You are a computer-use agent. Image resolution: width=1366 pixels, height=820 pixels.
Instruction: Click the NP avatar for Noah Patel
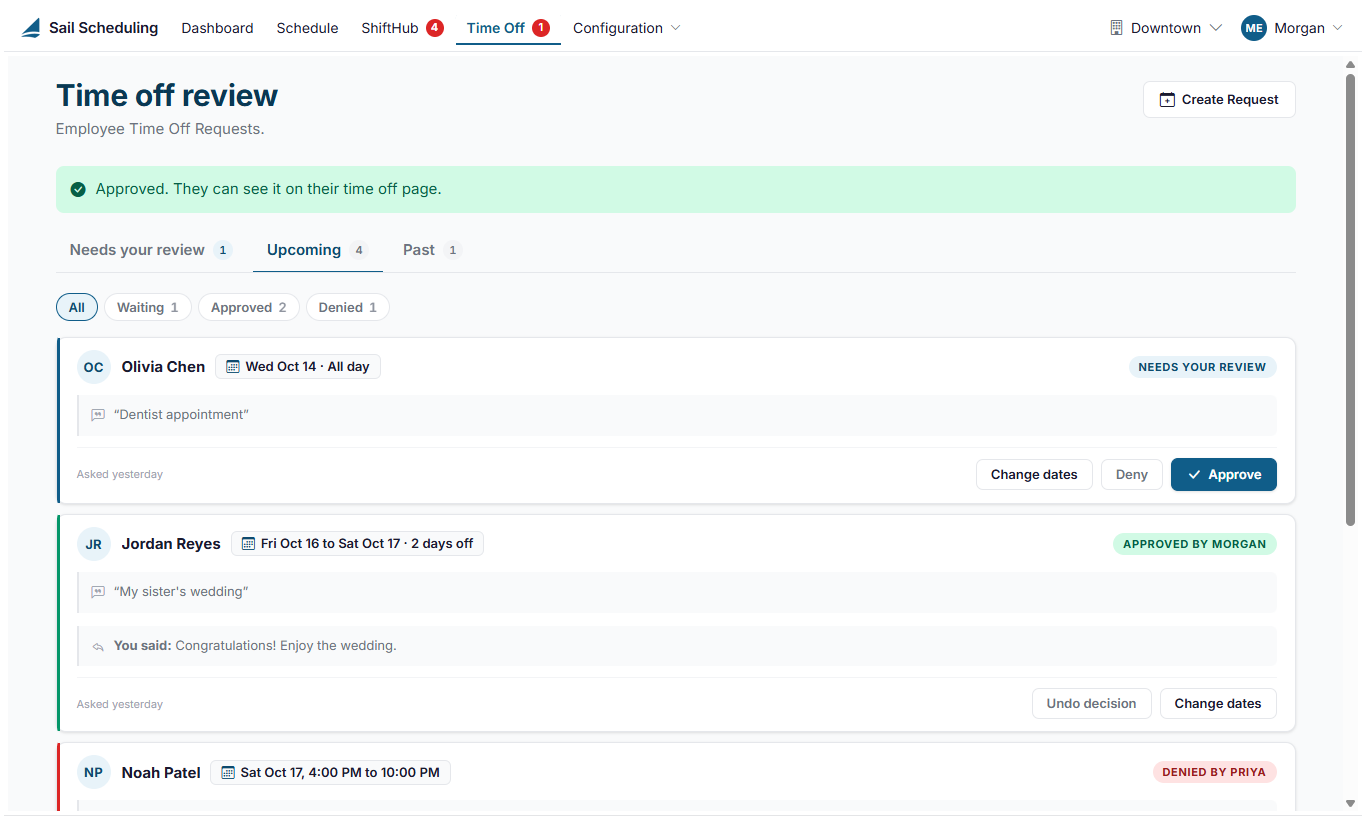(94, 772)
